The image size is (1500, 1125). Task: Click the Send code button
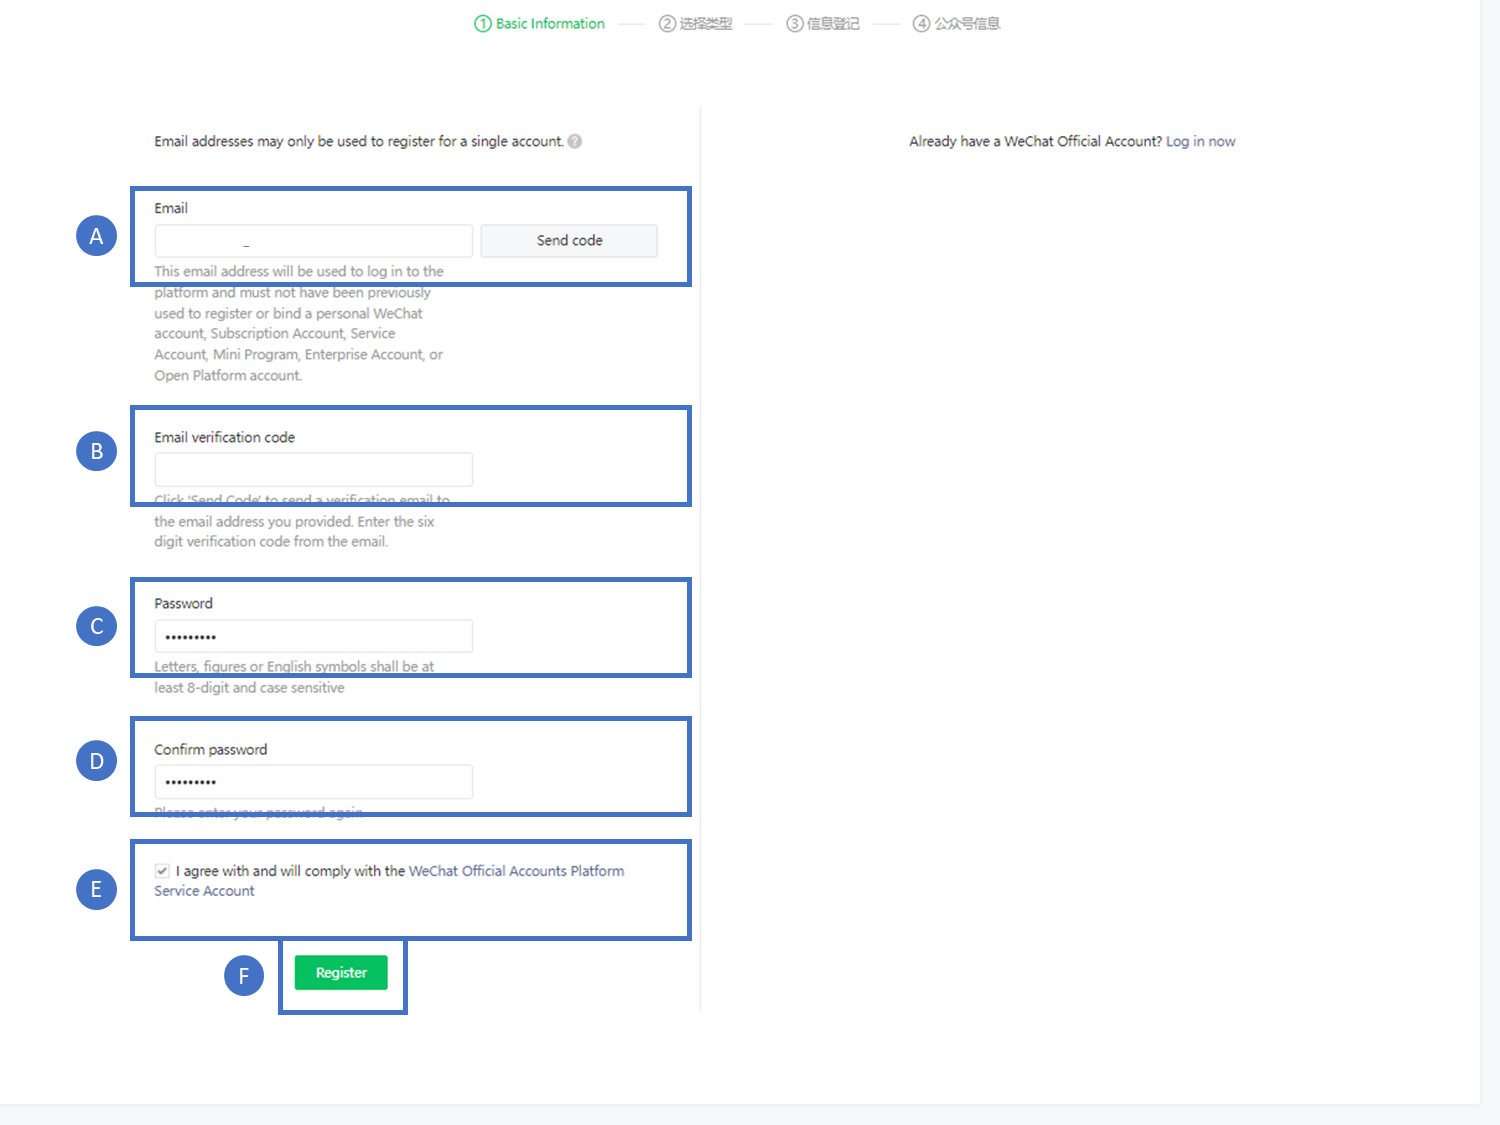click(568, 240)
